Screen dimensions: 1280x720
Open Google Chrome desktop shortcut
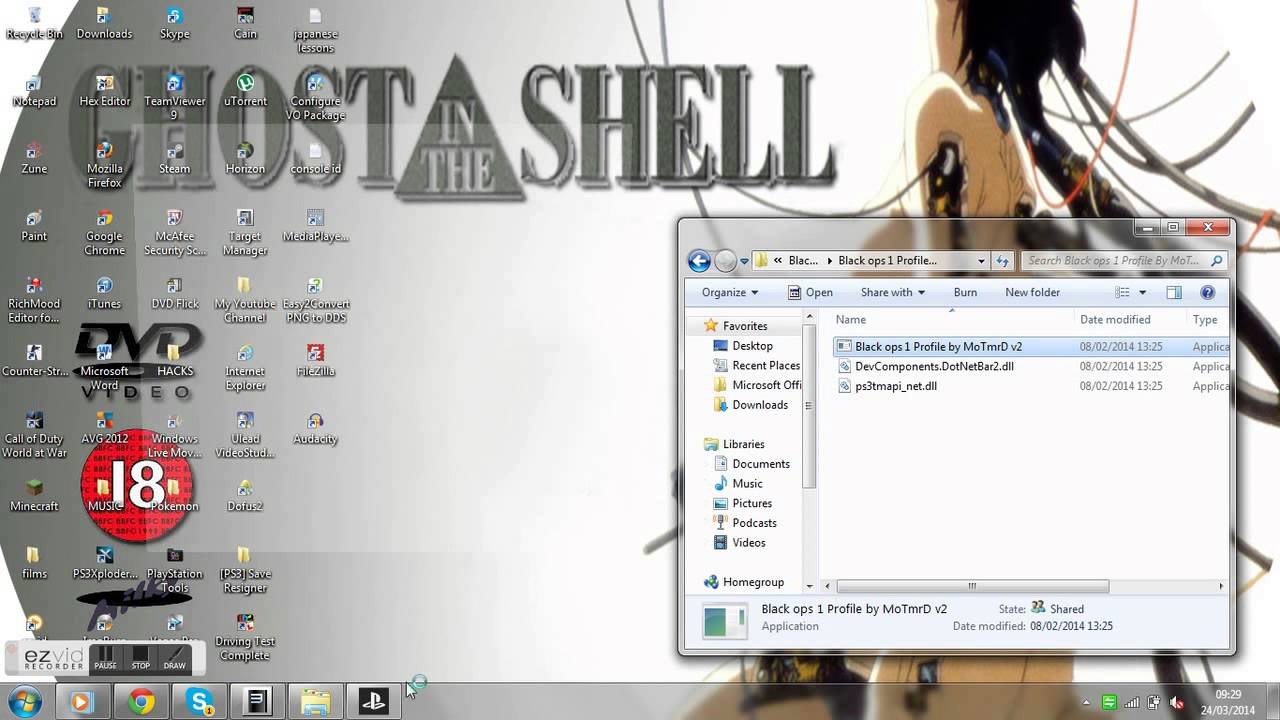(x=104, y=233)
